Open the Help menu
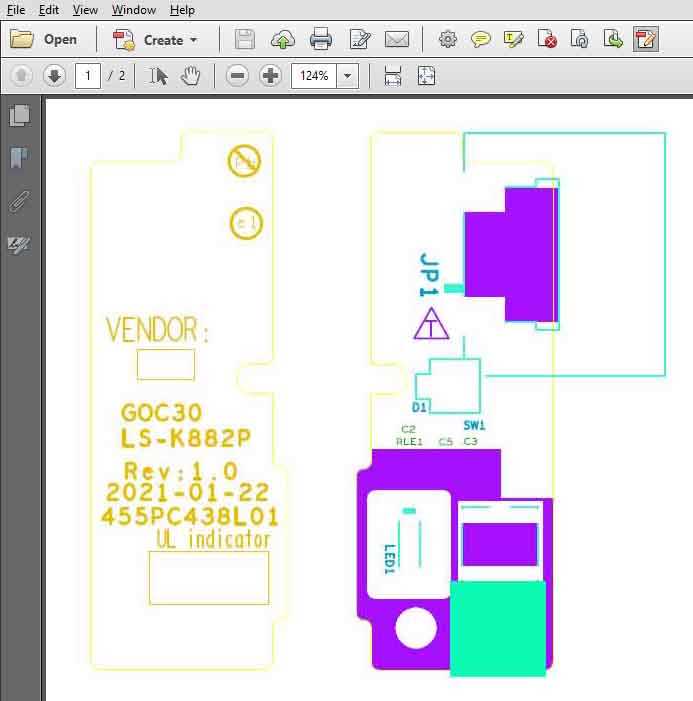This screenshot has width=693, height=701. [182, 10]
